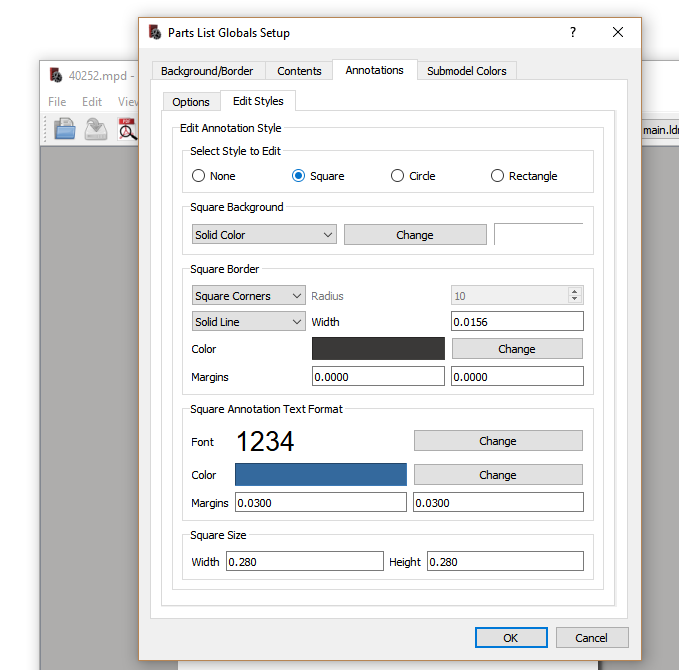Select the None annotation style
The width and height of the screenshot is (679, 670).
213,176
